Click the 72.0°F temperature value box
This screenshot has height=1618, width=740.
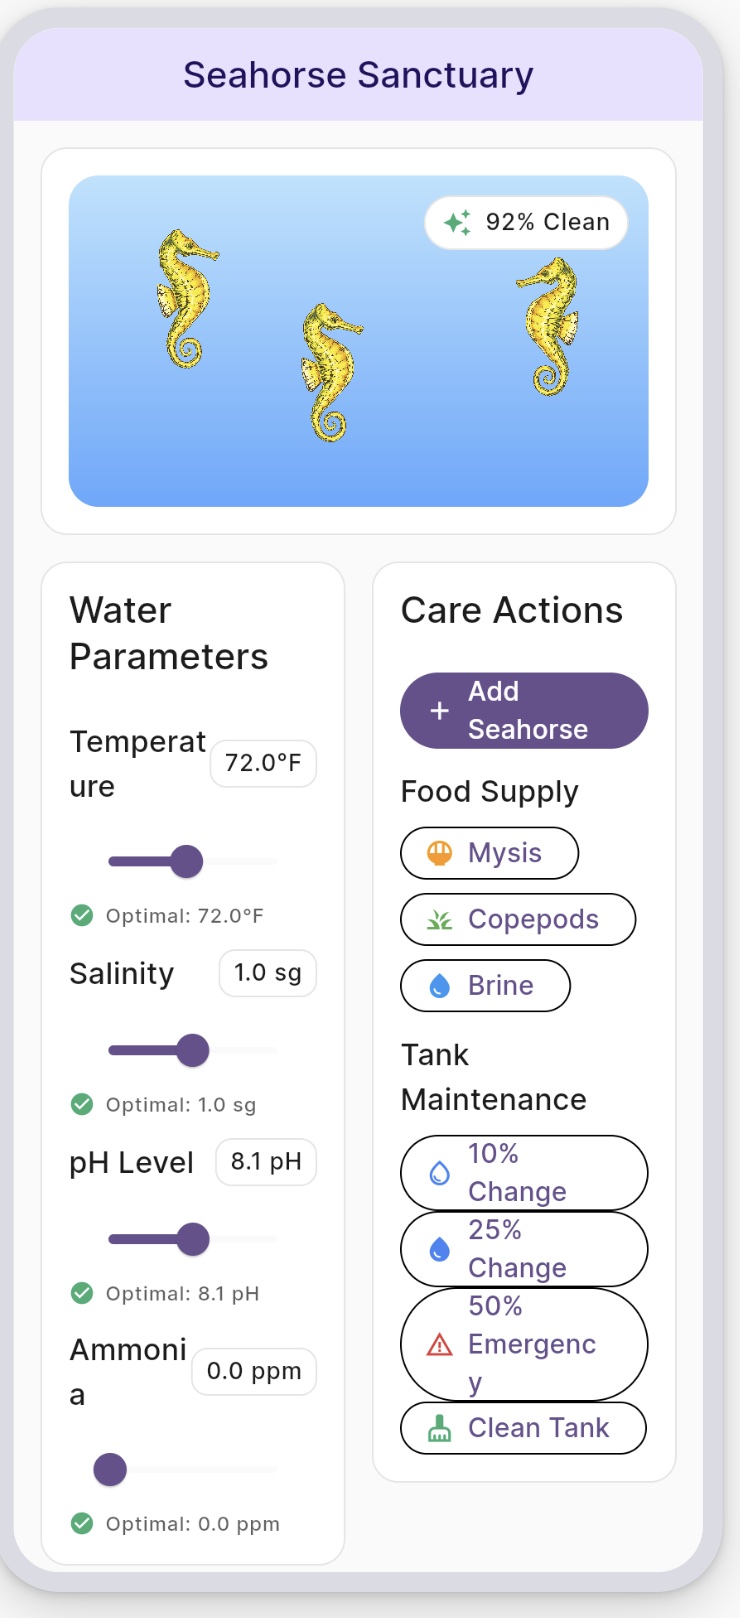coord(263,763)
